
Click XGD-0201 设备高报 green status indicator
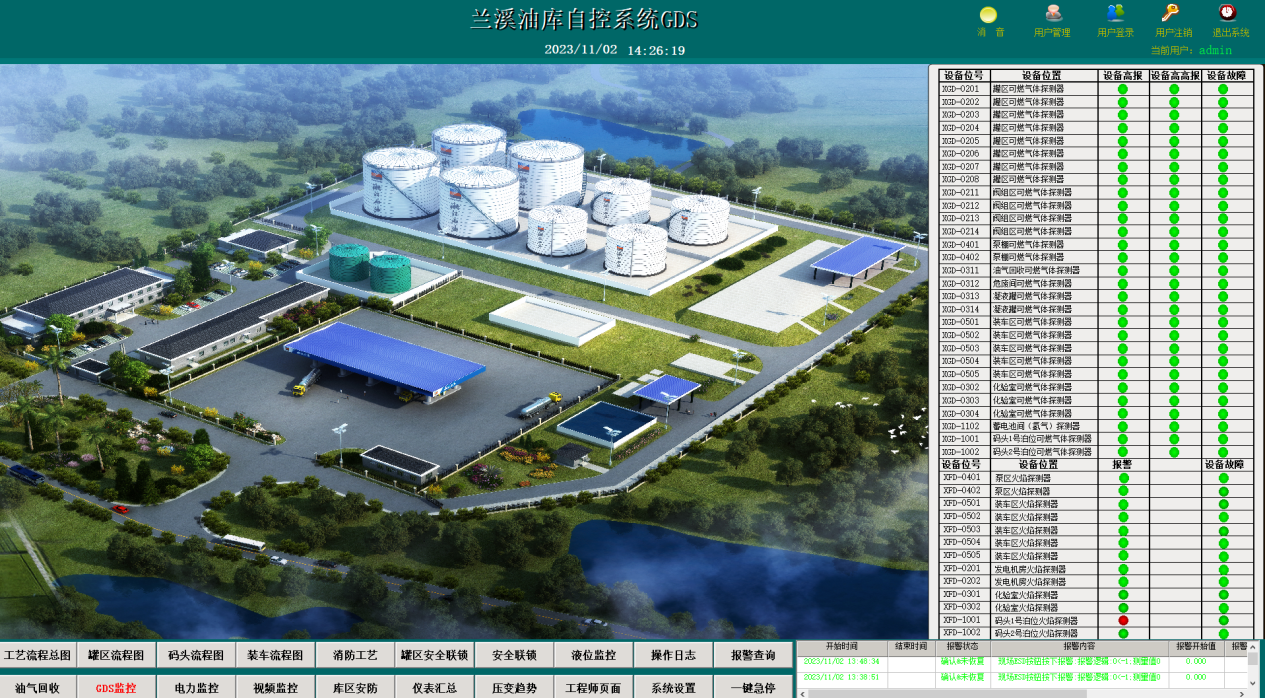click(1123, 89)
